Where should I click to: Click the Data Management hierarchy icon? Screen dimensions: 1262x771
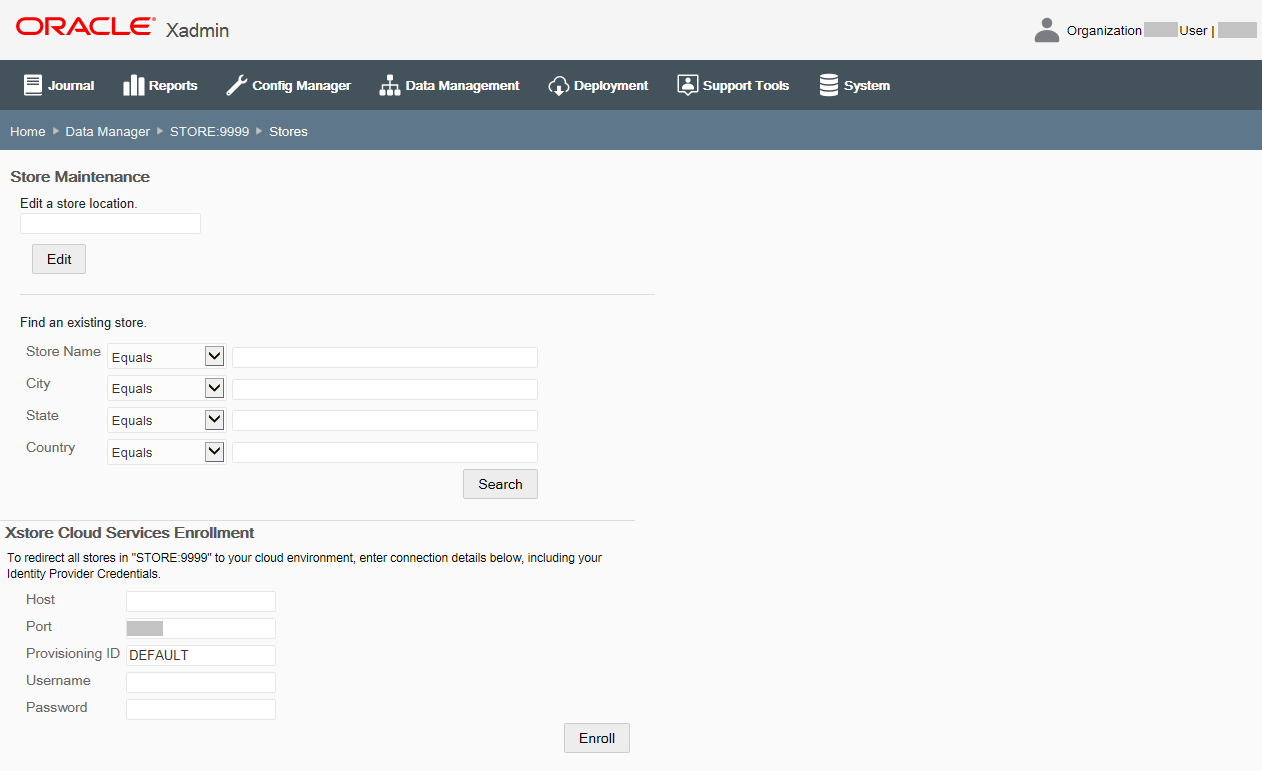pos(388,84)
